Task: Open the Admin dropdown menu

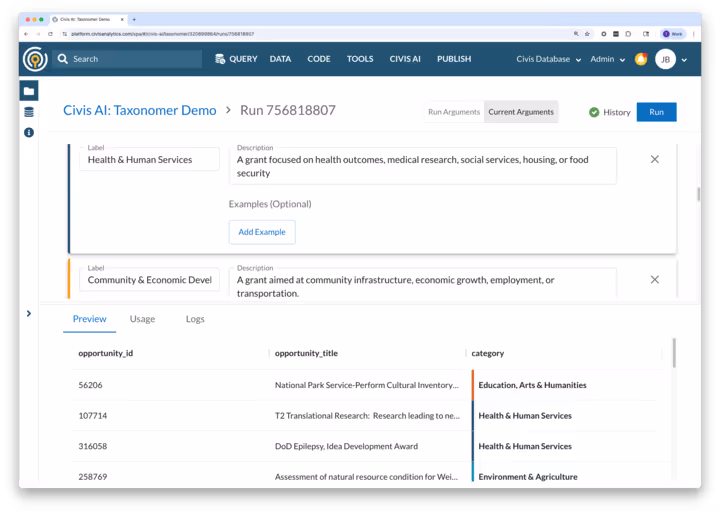Action: (608, 59)
